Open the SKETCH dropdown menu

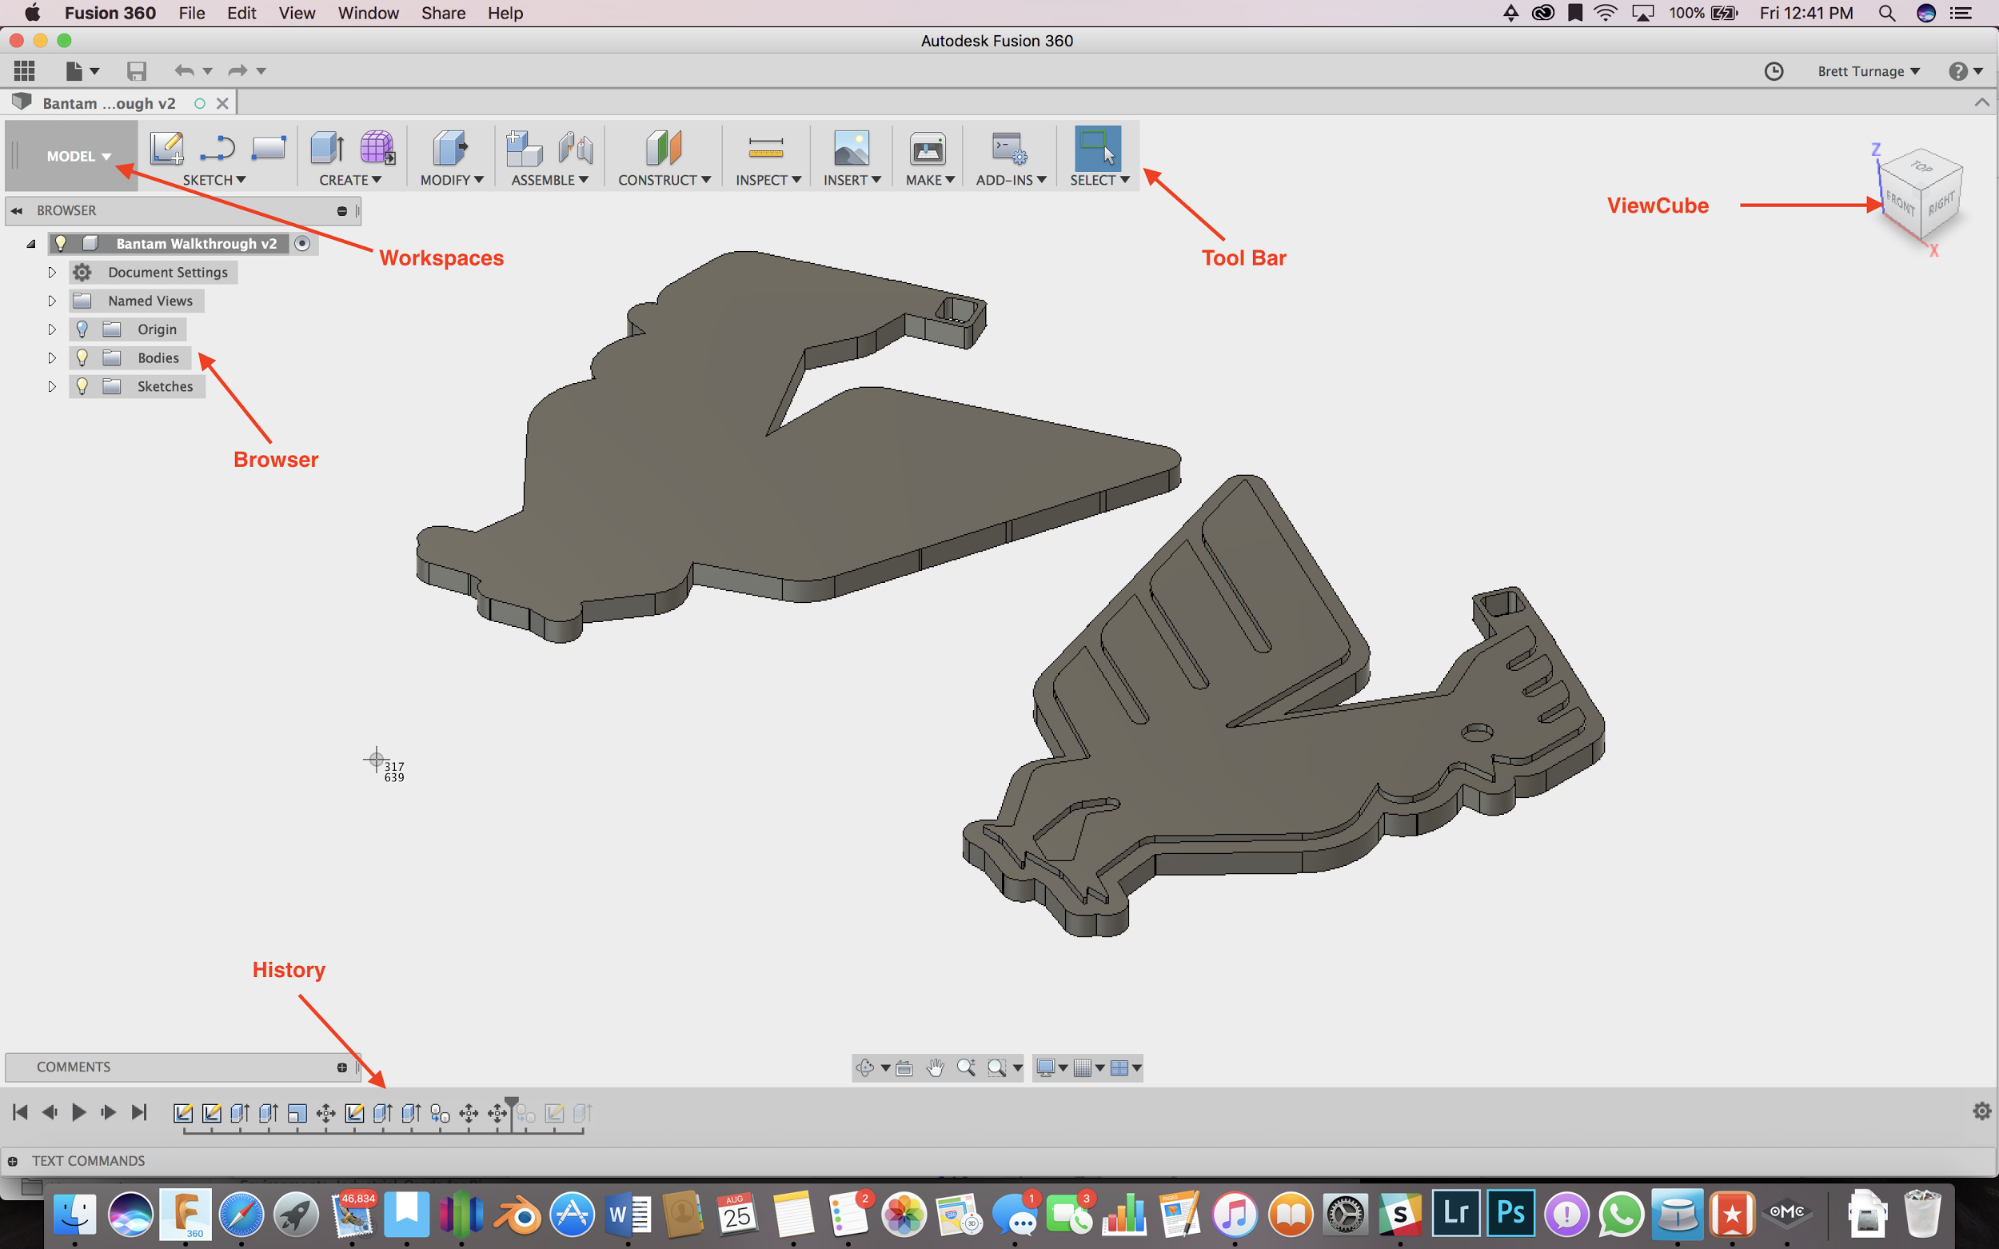tap(214, 180)
